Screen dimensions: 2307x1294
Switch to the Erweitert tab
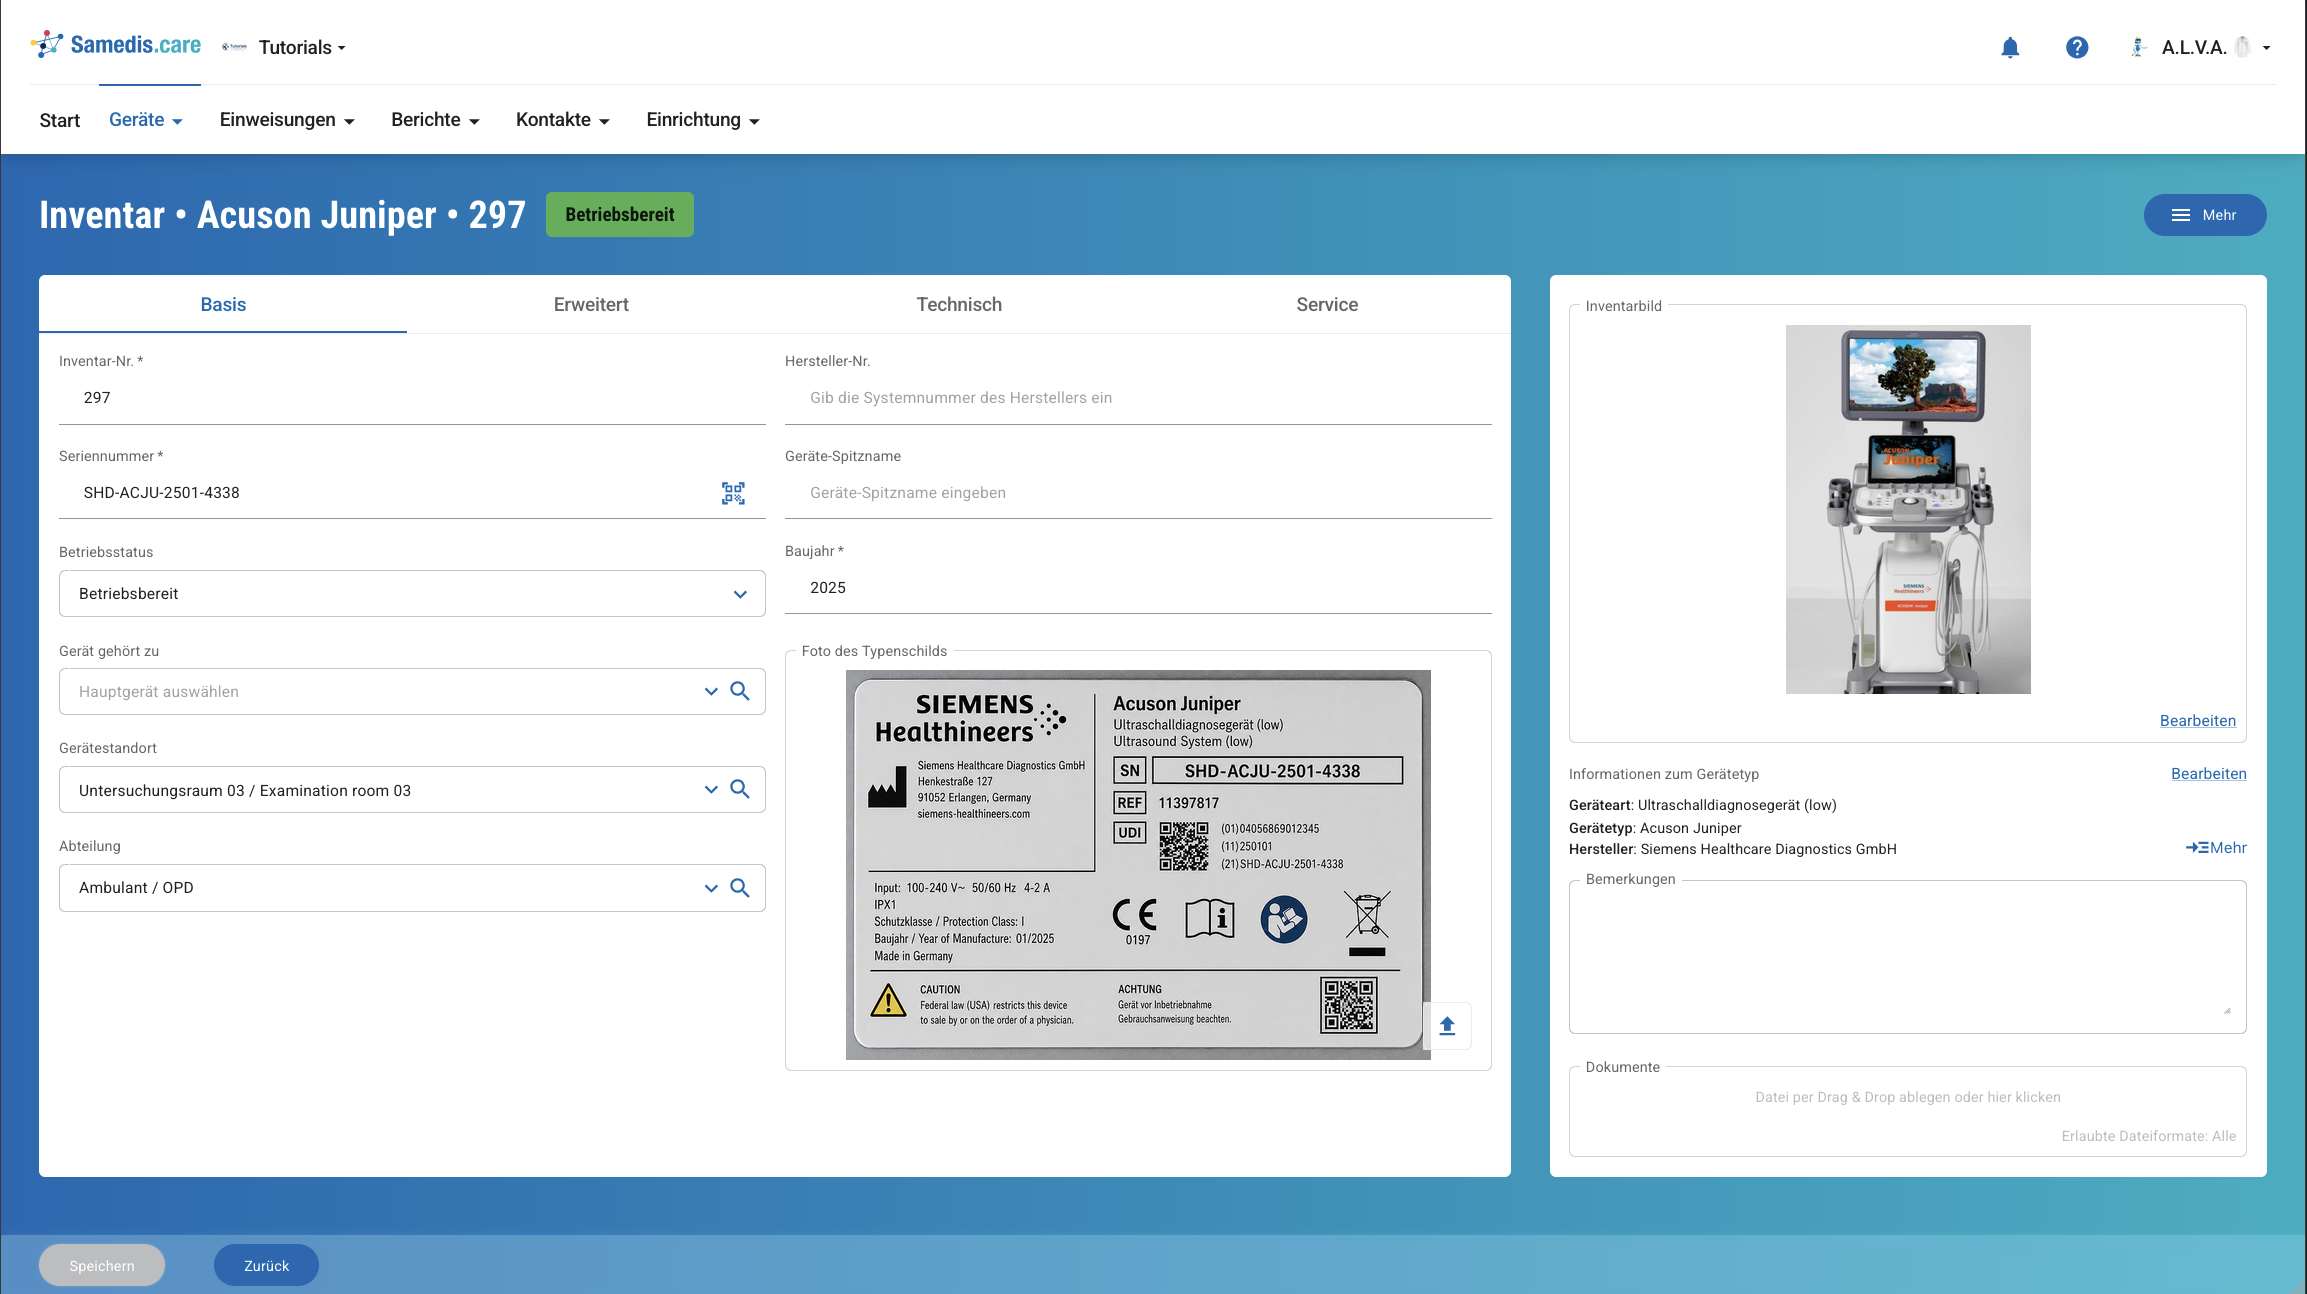coord(591,304)
